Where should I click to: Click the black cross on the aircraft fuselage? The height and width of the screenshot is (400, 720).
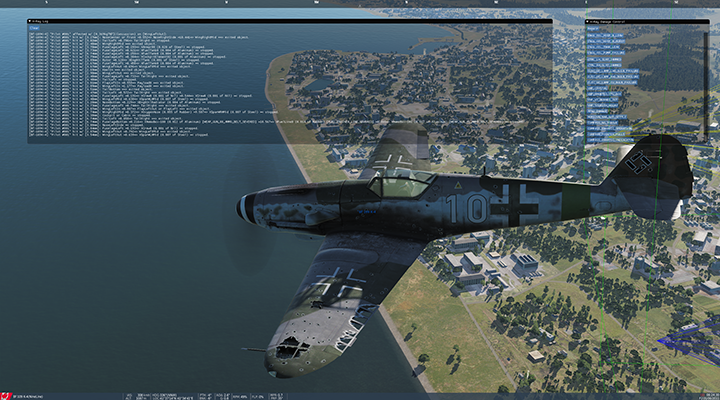click(519, 206)
